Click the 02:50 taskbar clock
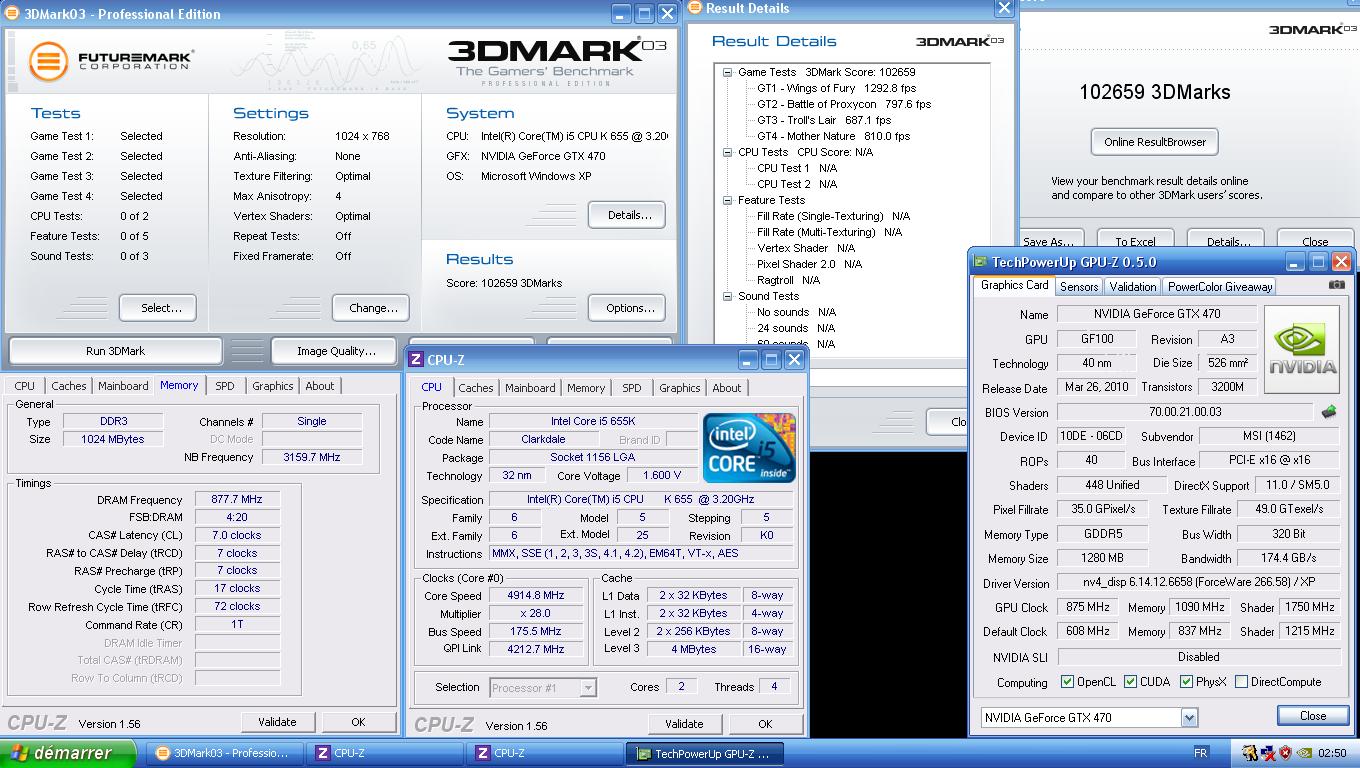 tap(1332, 753)
